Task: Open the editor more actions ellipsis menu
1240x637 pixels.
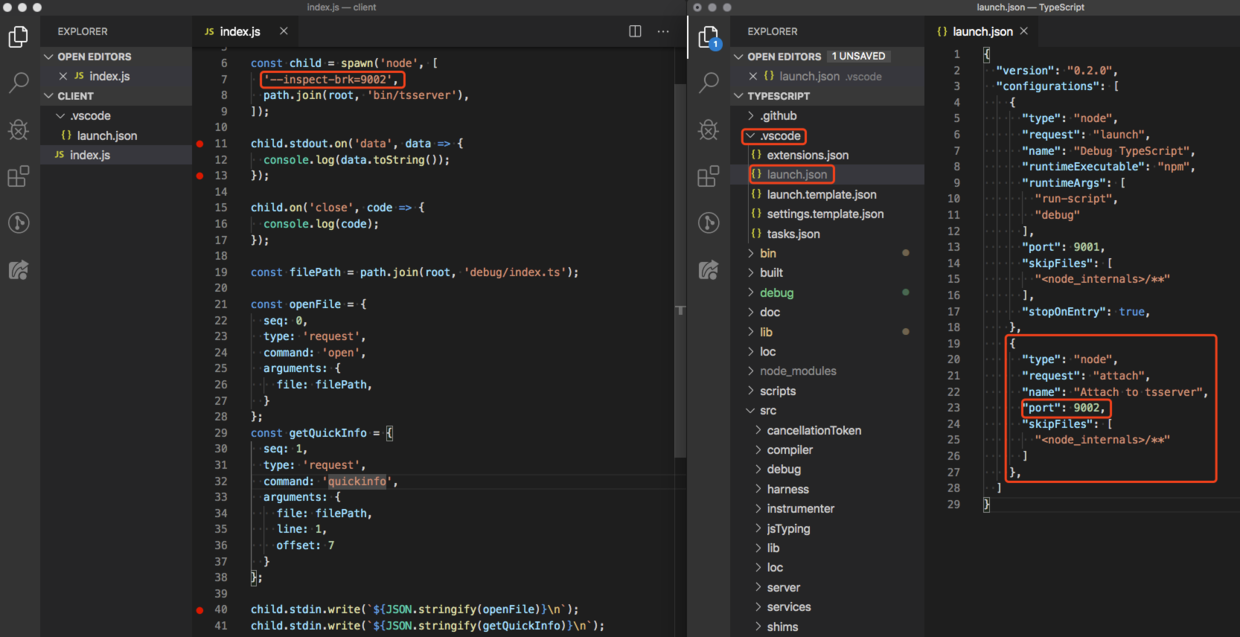Action: (663, 31)
